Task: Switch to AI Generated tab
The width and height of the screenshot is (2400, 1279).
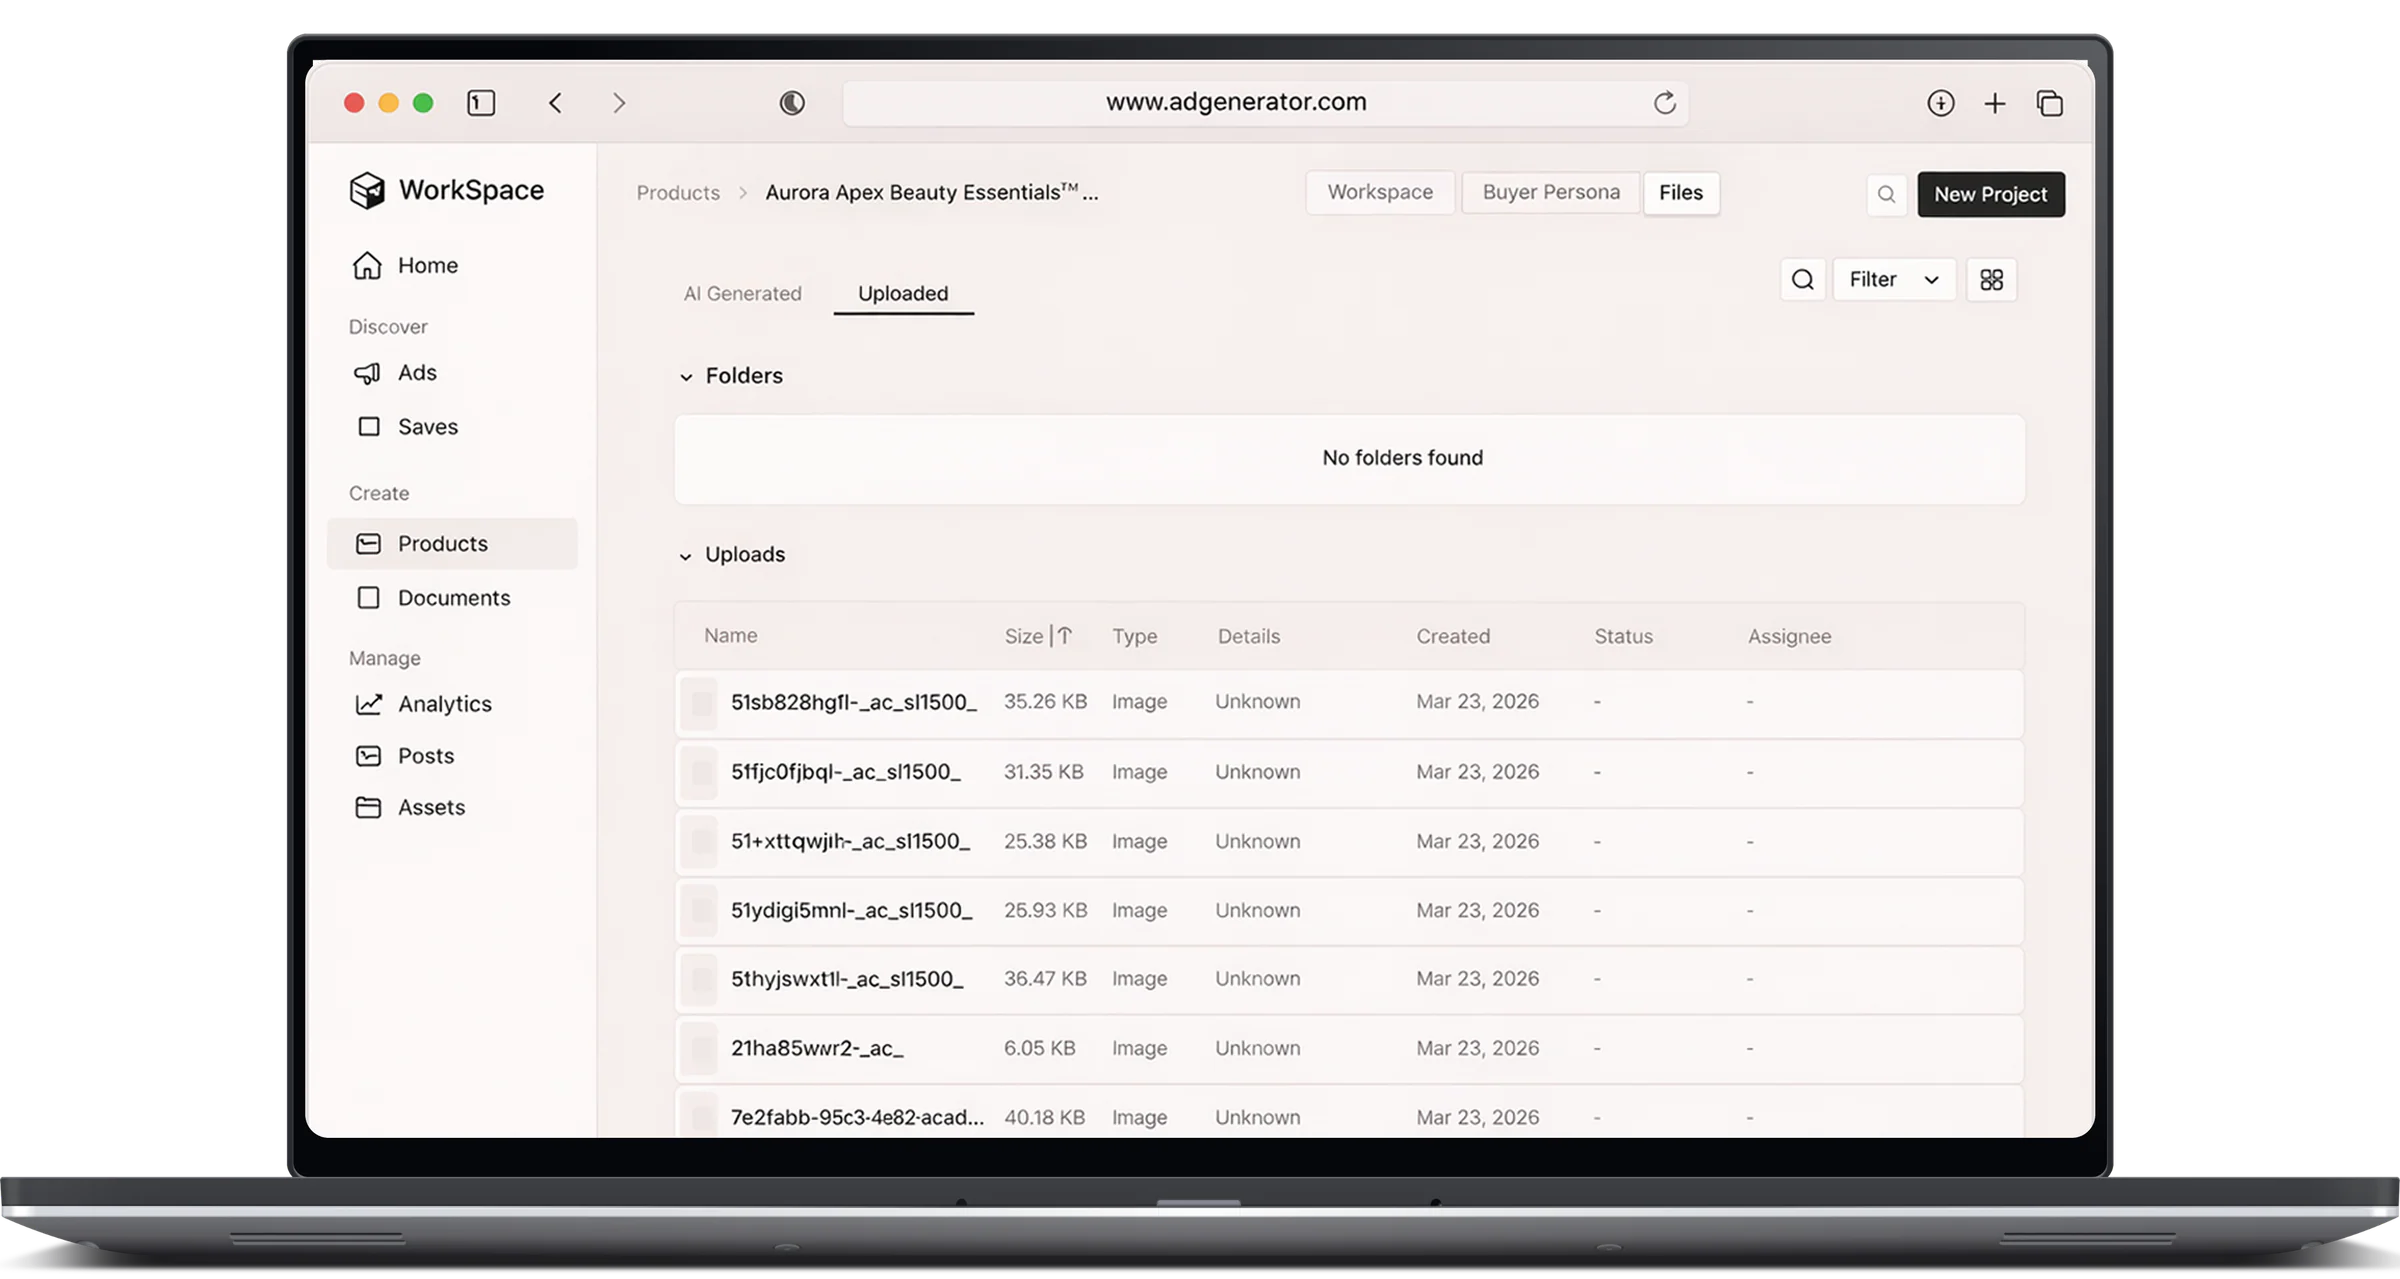Action: (x=742, y=294)
